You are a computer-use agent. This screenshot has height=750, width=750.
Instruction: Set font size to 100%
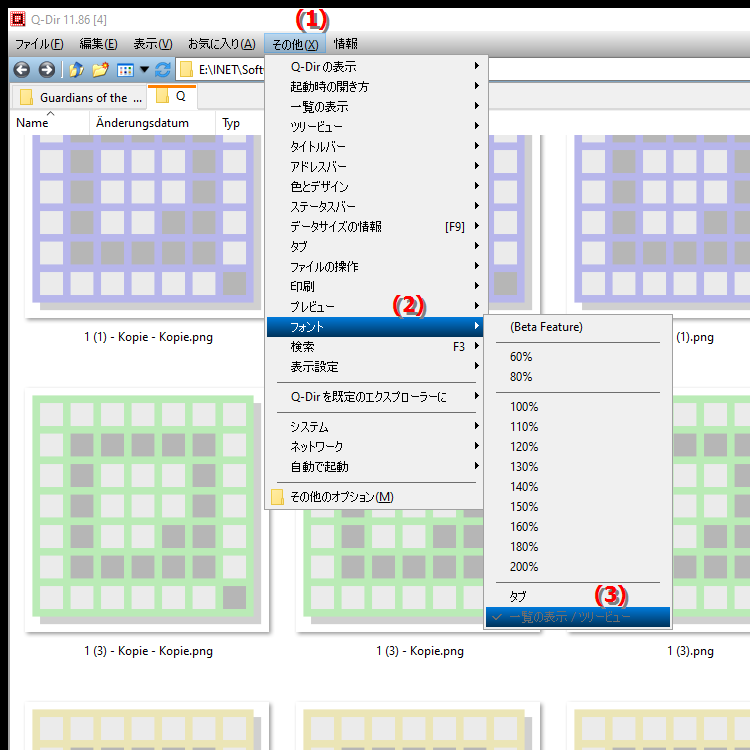point(578,407)
